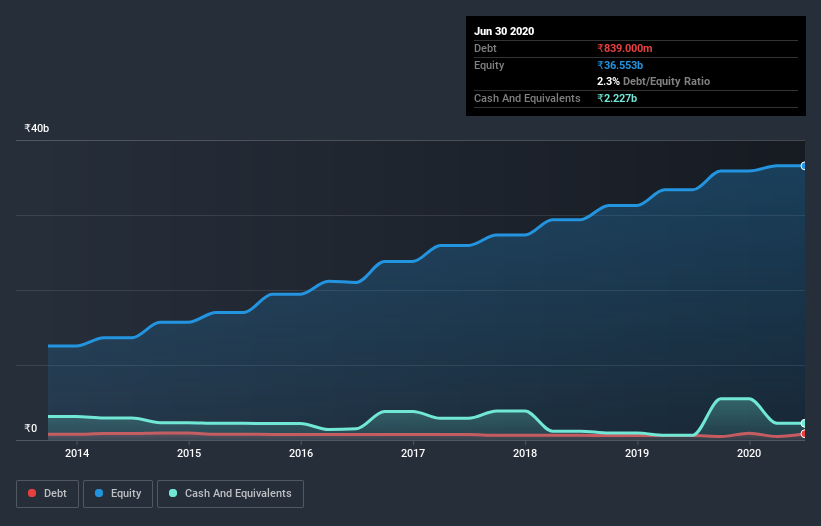Select the 2020 axis label

pos(749,453)
